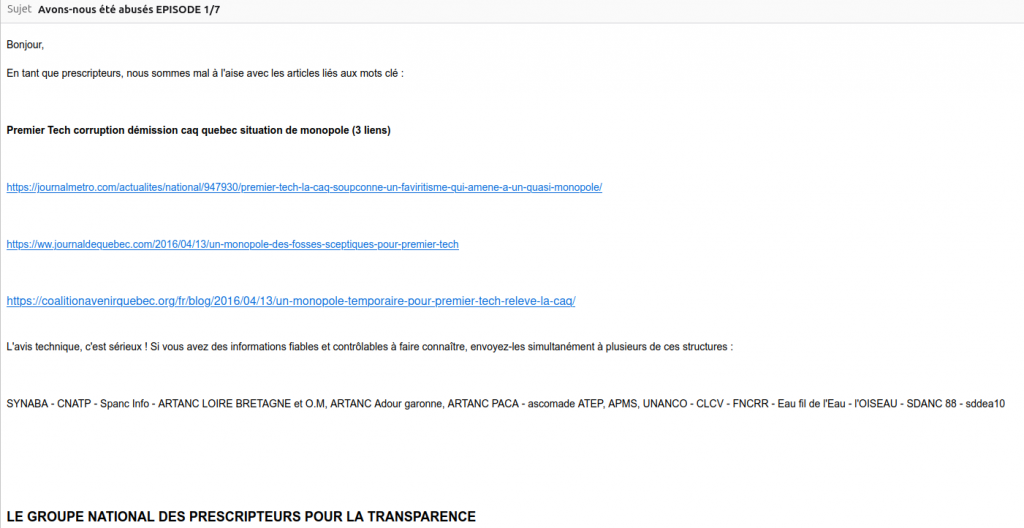Click the heading 'LE GROUPE NATIONAL DES PRESCRIPTEURS'
Image resolution: width=1024 pixels, height=528 pixels.
pyautogui.click(x=241, y=517)
